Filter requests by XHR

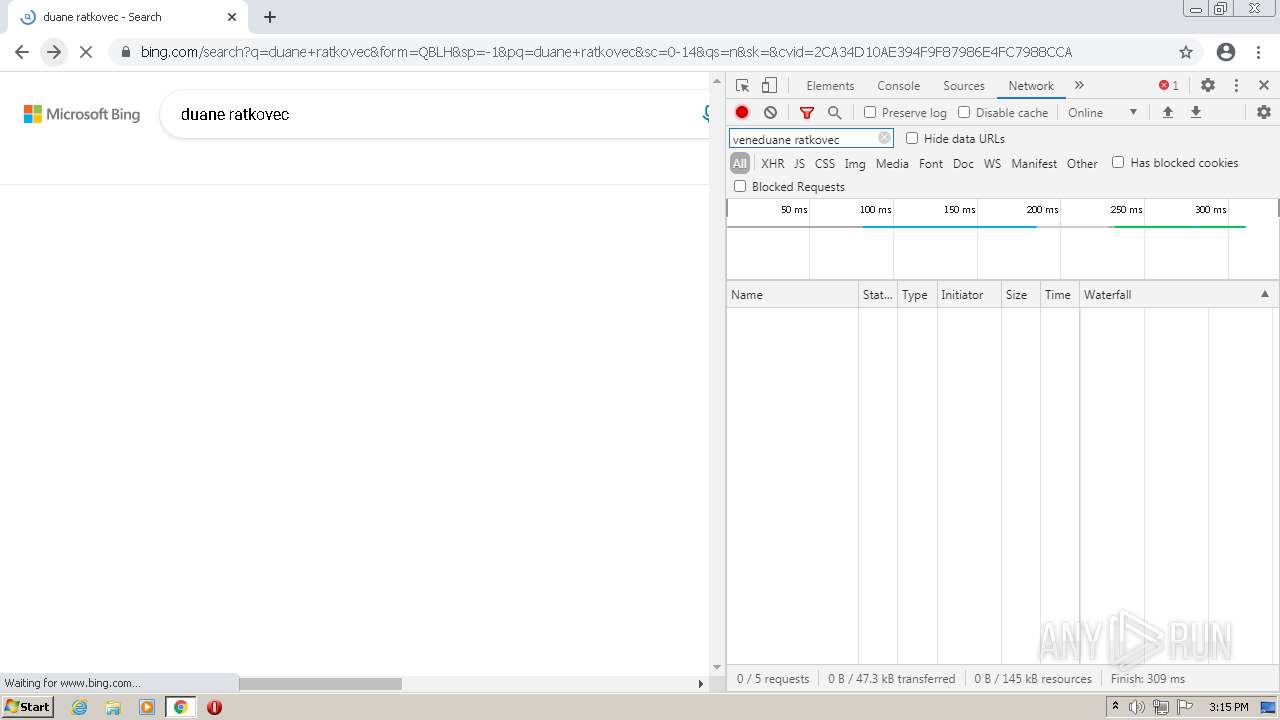[773, 163]
